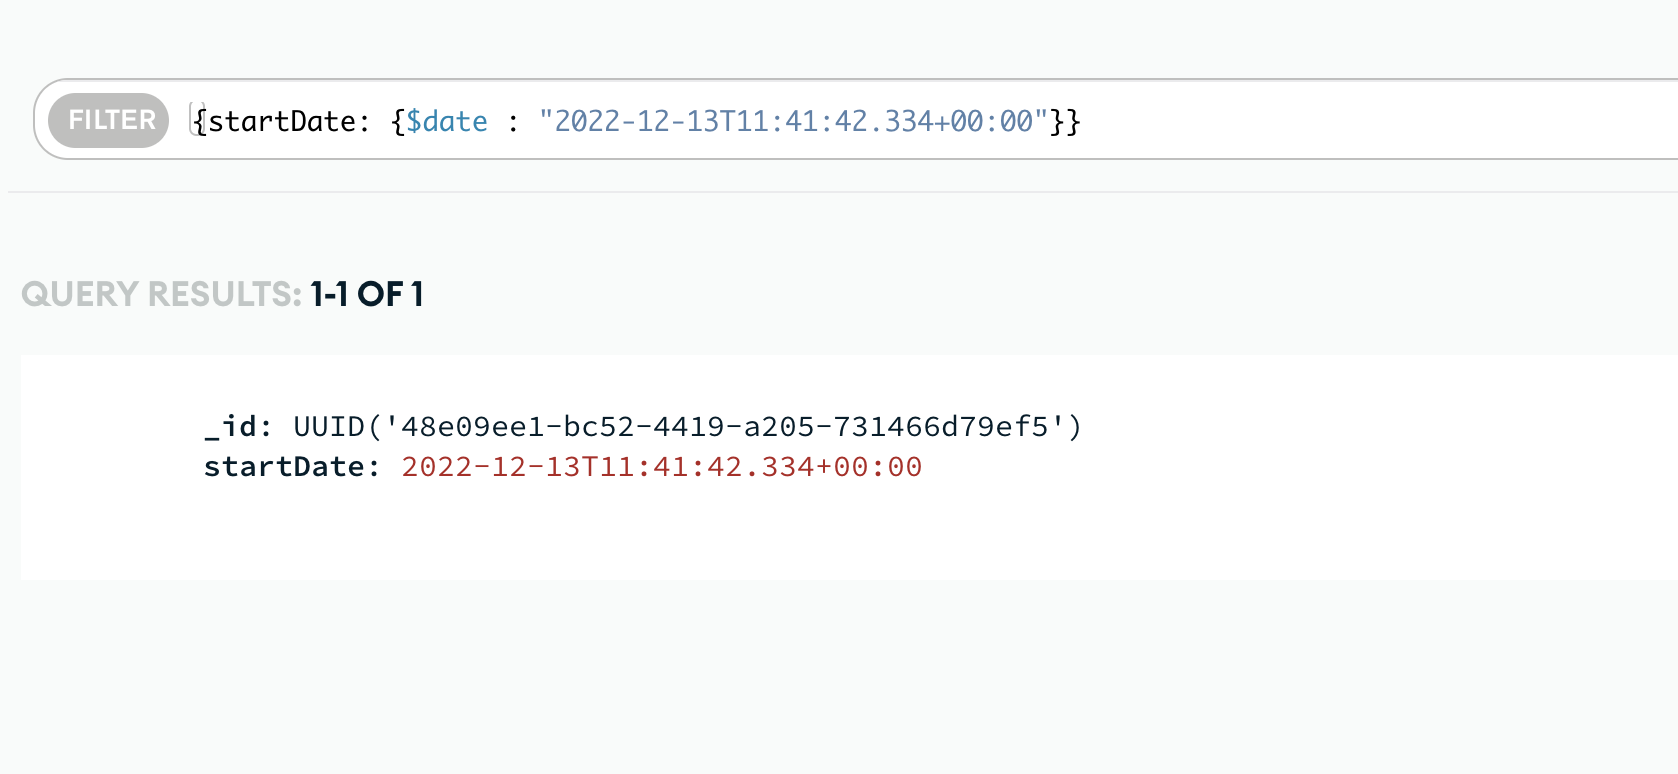1678x774 pixels.
Task: Click the QUERY RESULTS label
Action: click(161, 294)
